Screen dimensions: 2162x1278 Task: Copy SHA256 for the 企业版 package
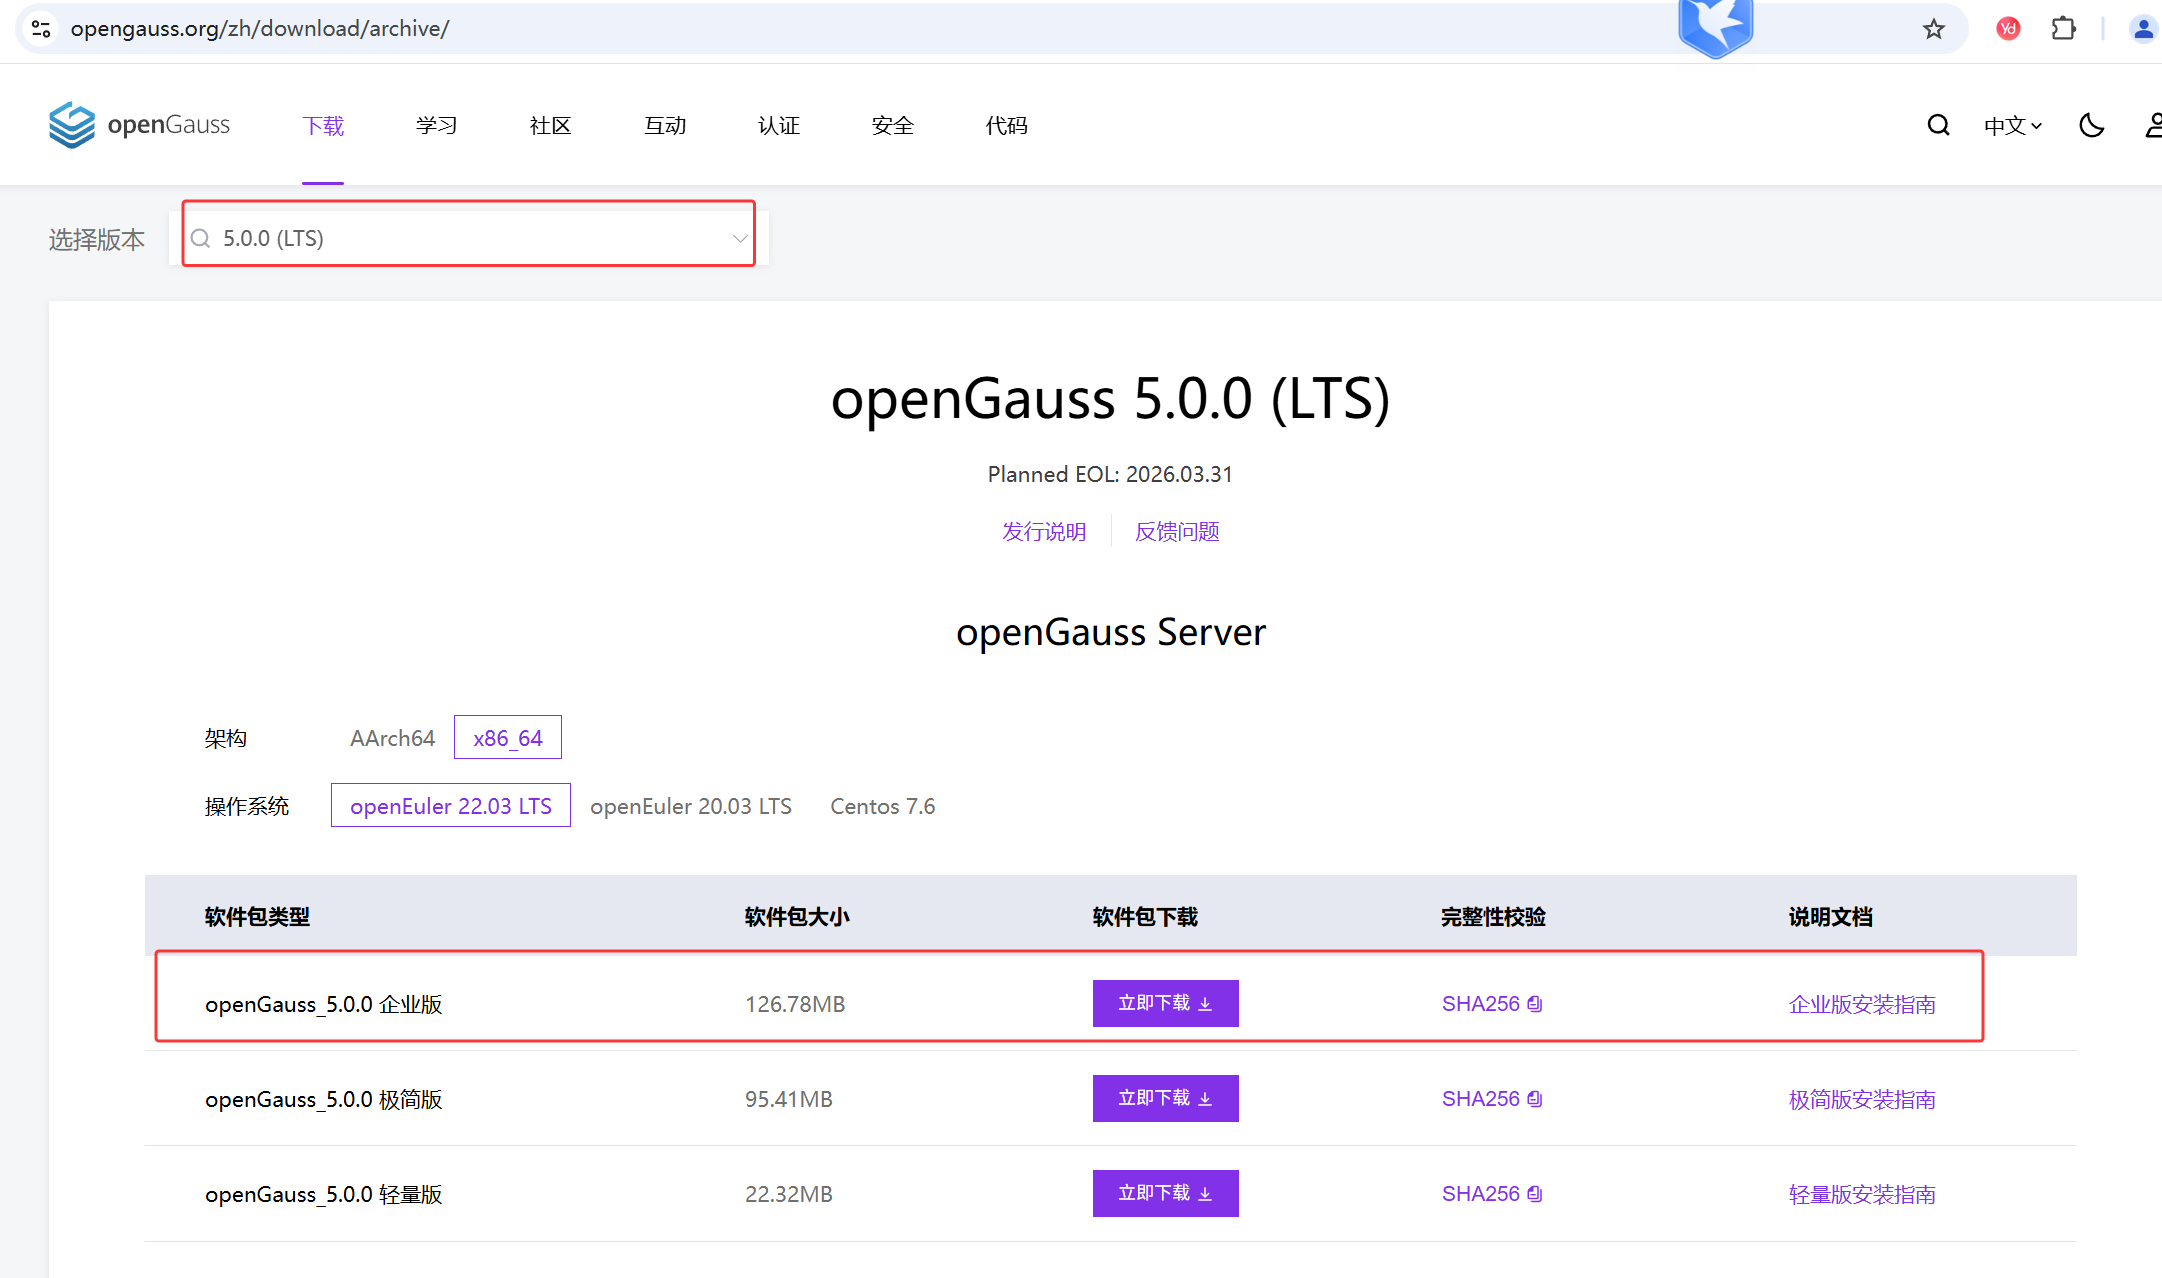point(1535,1004)
